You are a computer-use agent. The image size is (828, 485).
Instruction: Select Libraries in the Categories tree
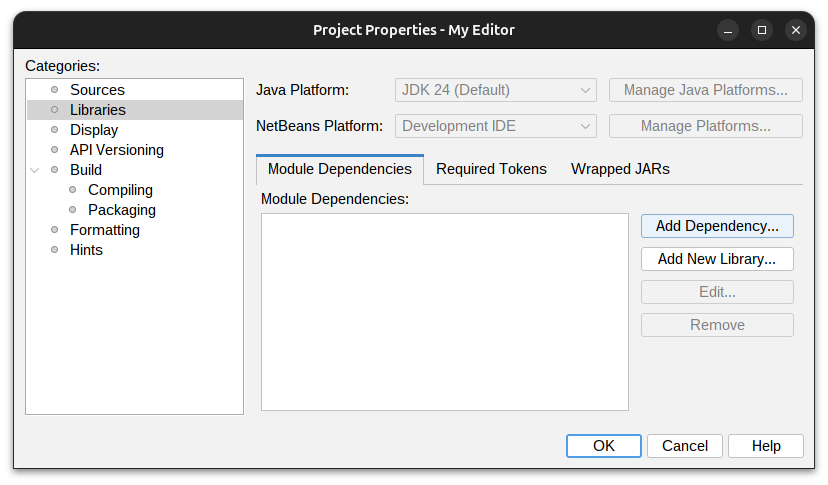97,110
